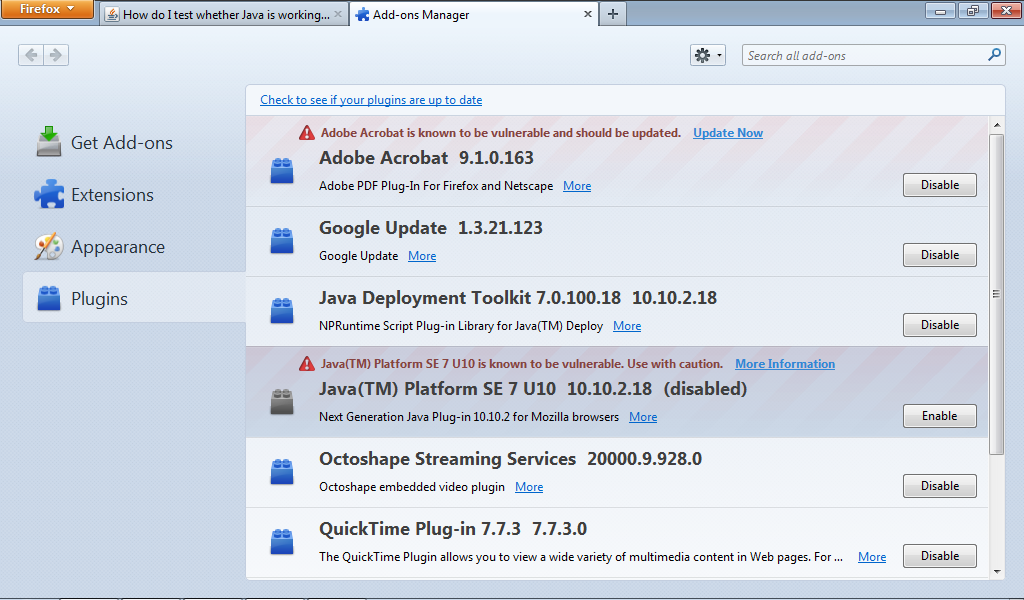
Task: Open a new browser tab with the plus button
Action: [x=612, y=15]
